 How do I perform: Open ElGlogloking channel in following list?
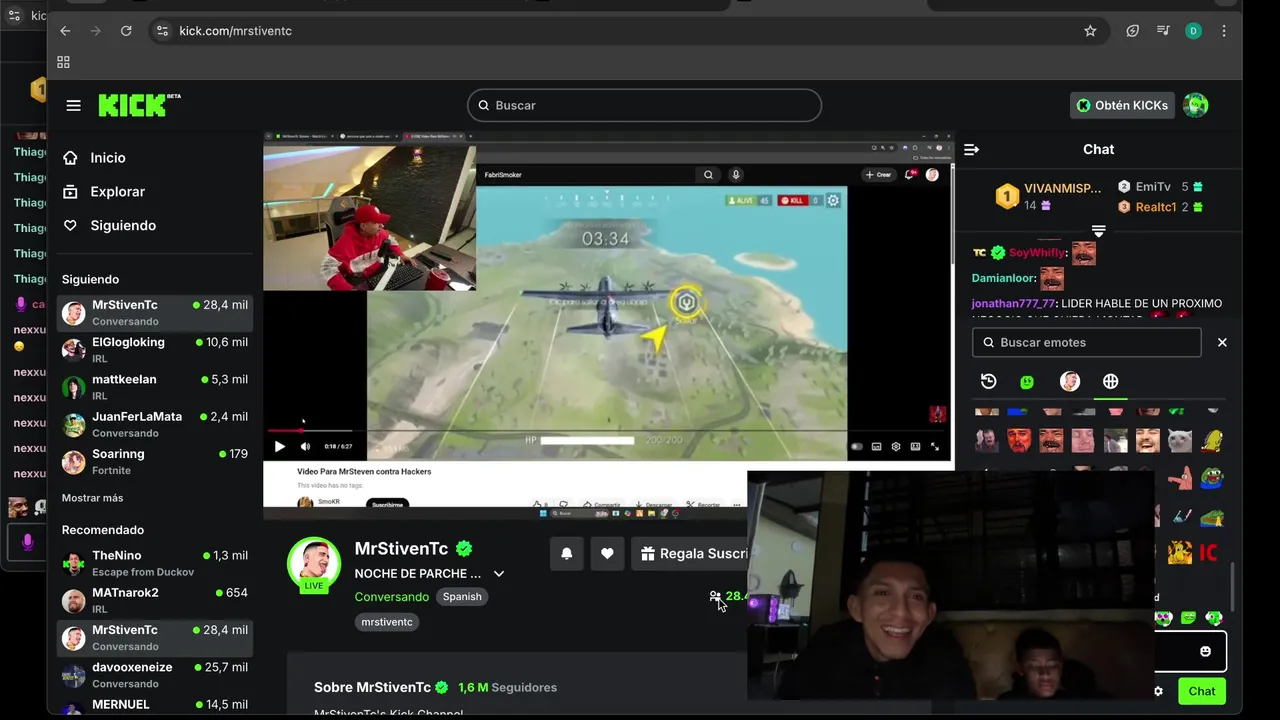pos(155,349)
